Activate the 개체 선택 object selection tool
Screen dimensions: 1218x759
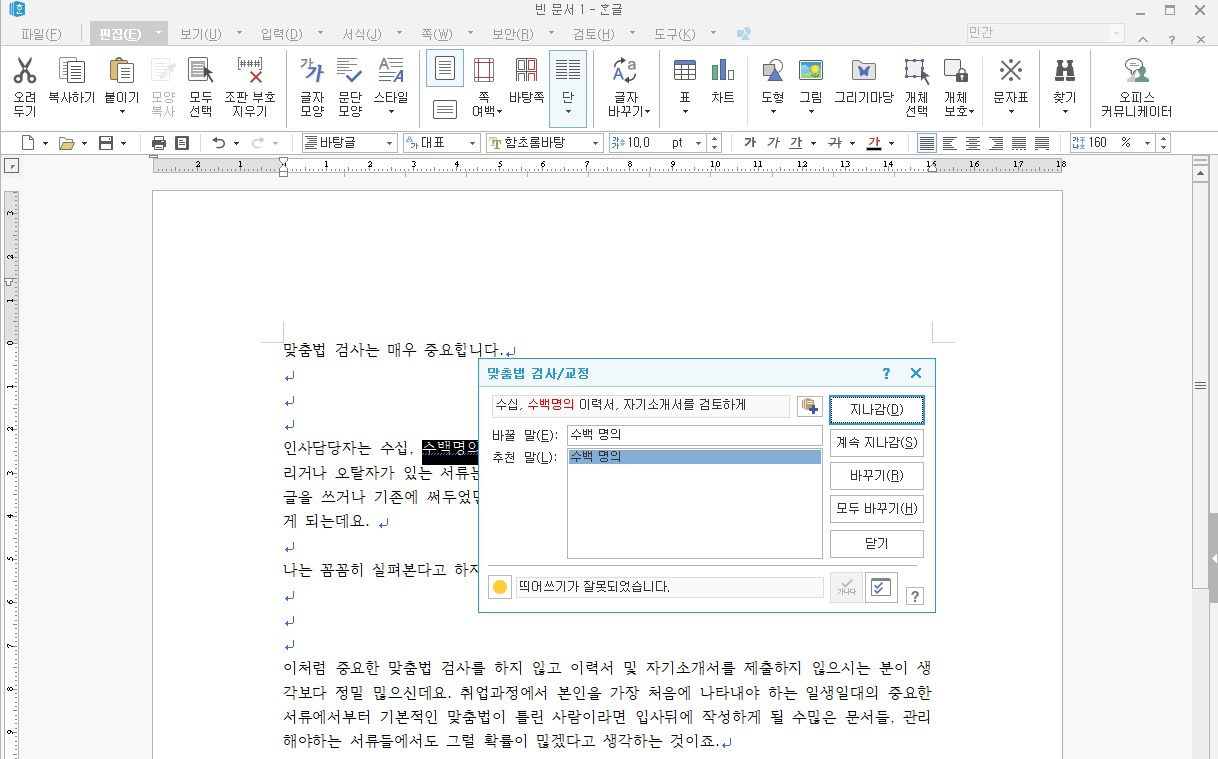(x=914, y=78)
